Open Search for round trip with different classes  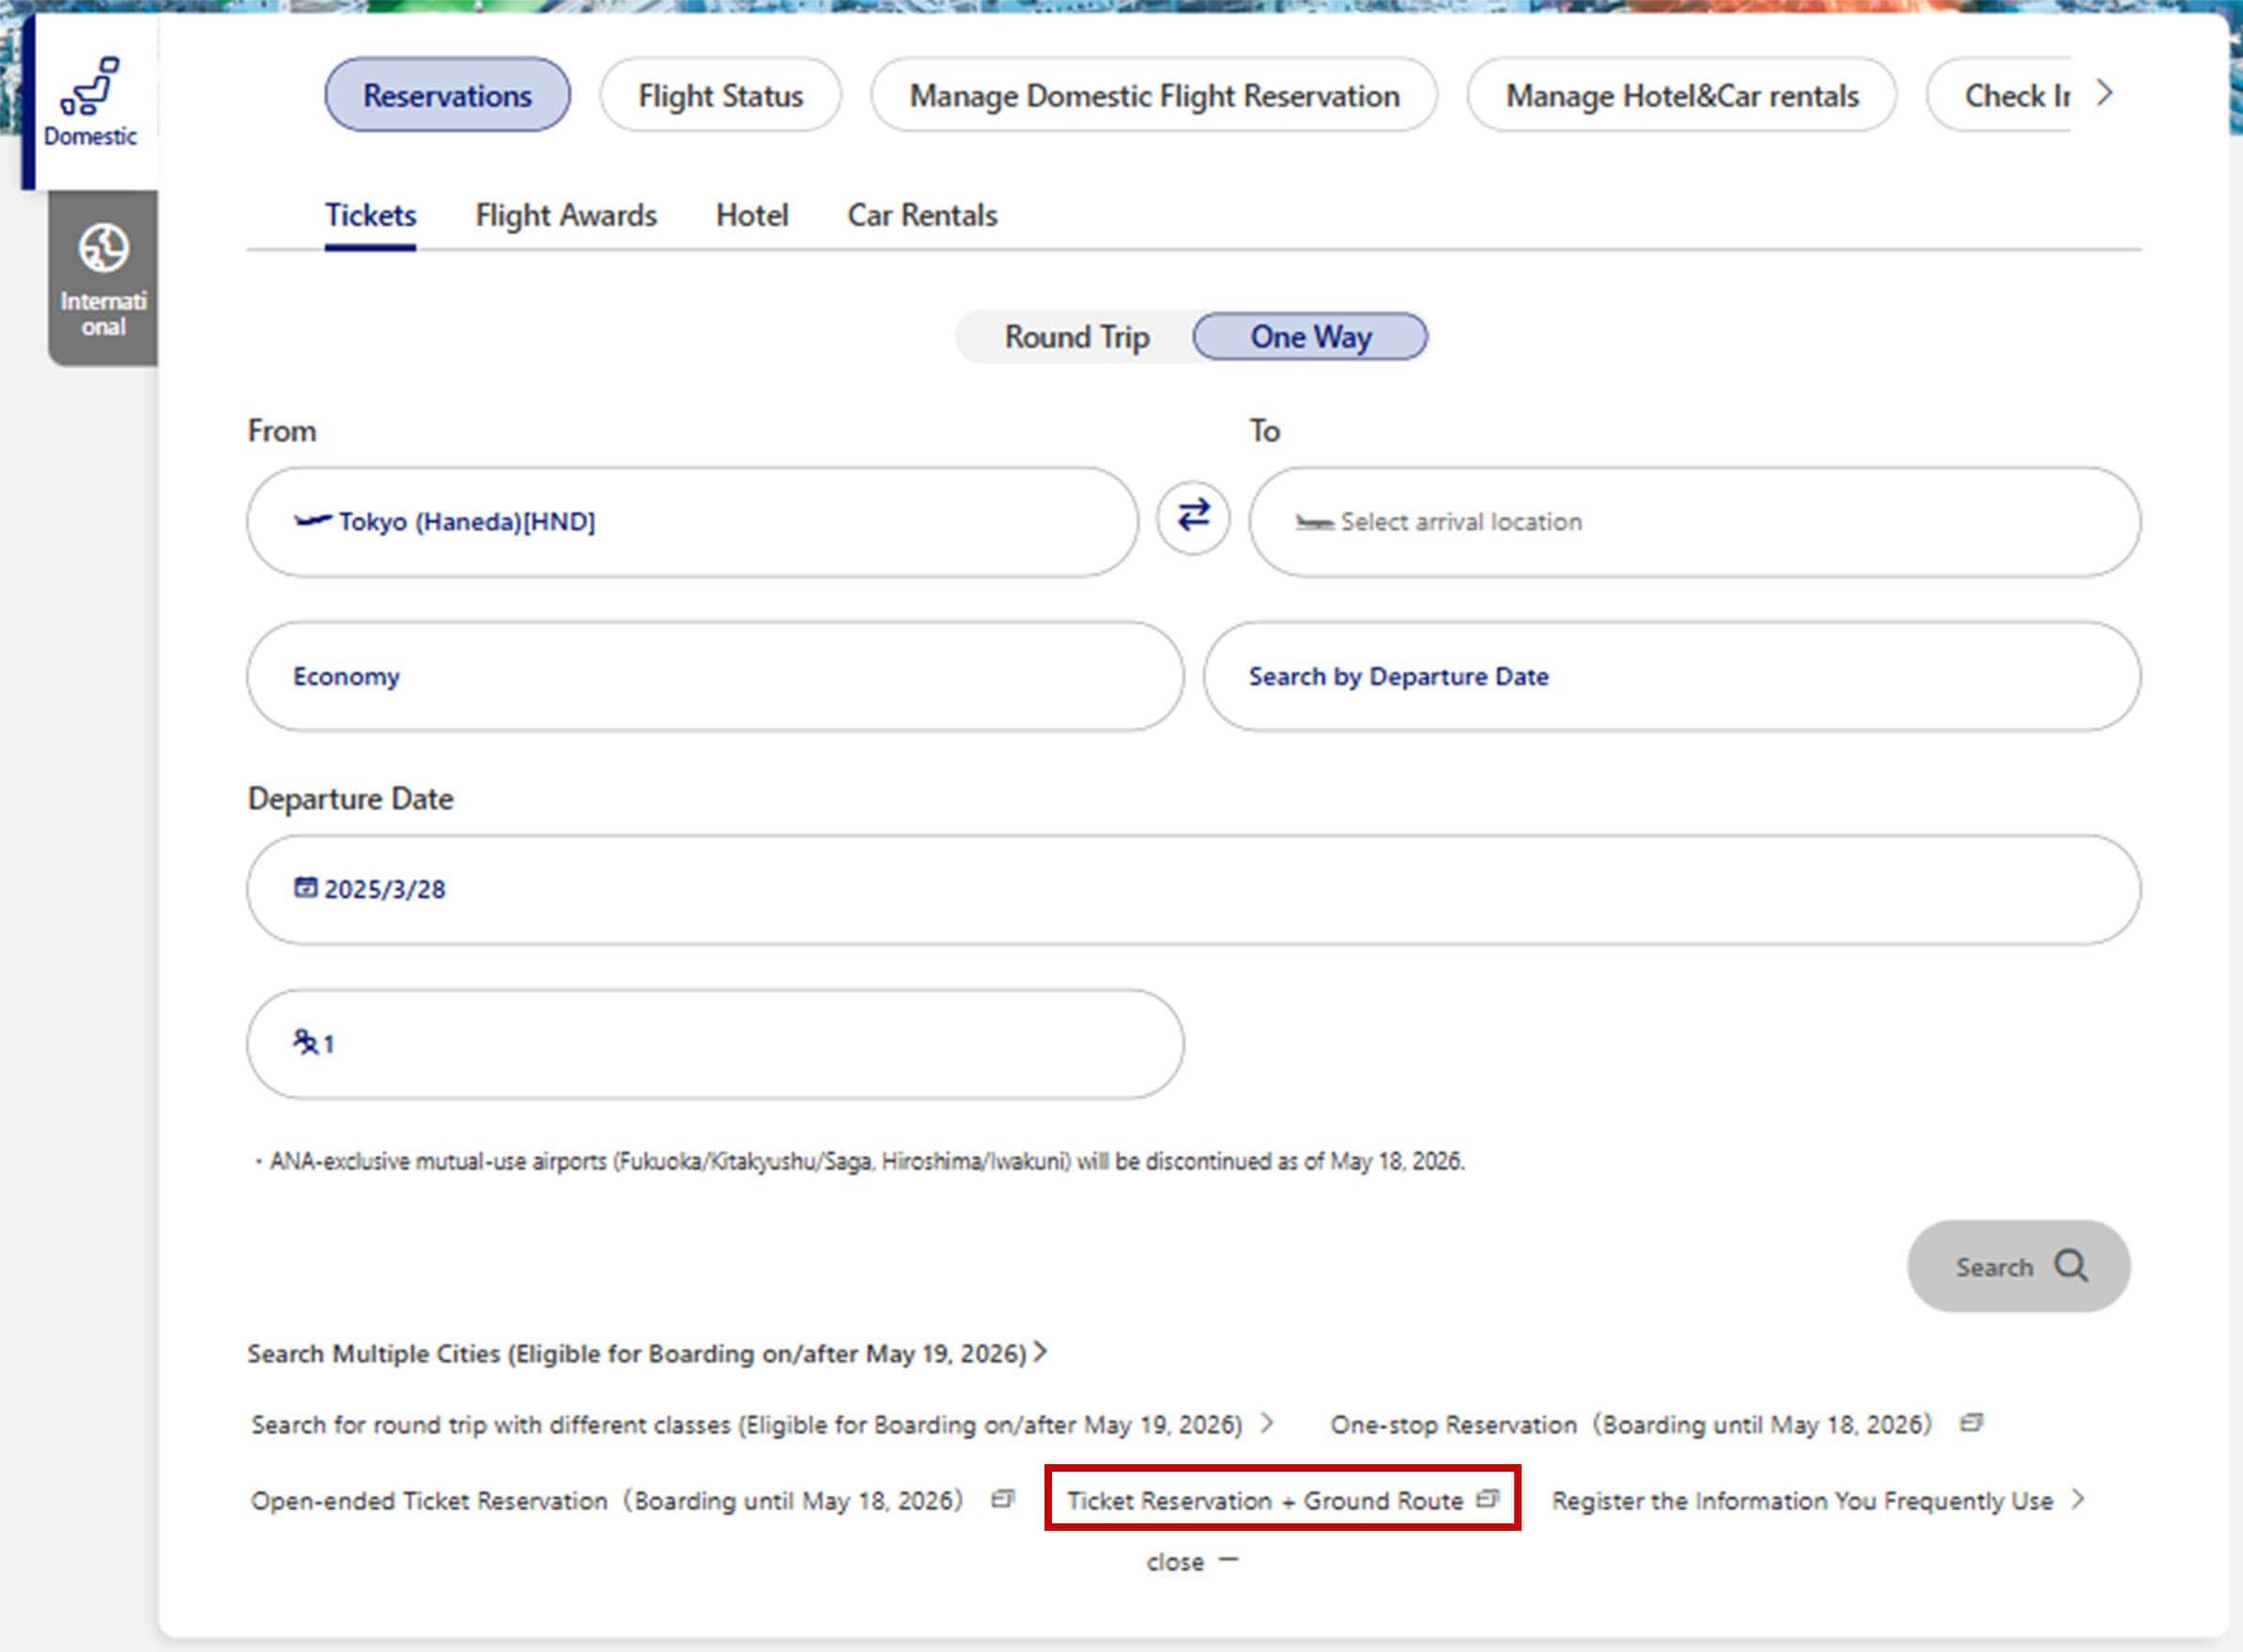pos(762,1424)
